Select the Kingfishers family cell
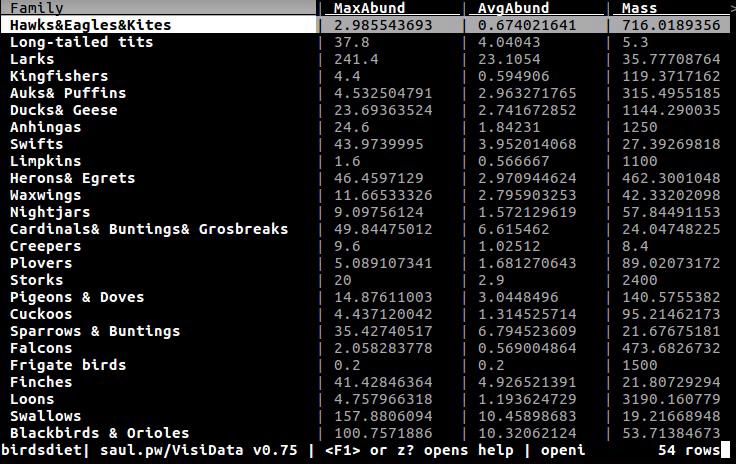736x464 pixels. pos(59,76)
